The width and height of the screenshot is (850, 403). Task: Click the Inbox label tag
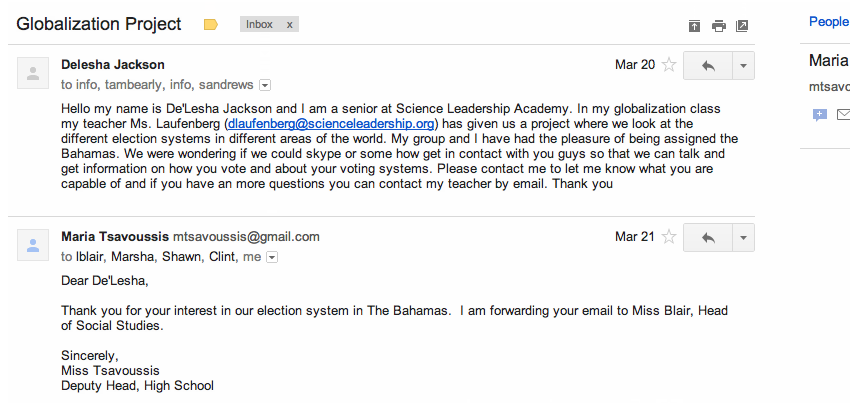coord(260,24)
